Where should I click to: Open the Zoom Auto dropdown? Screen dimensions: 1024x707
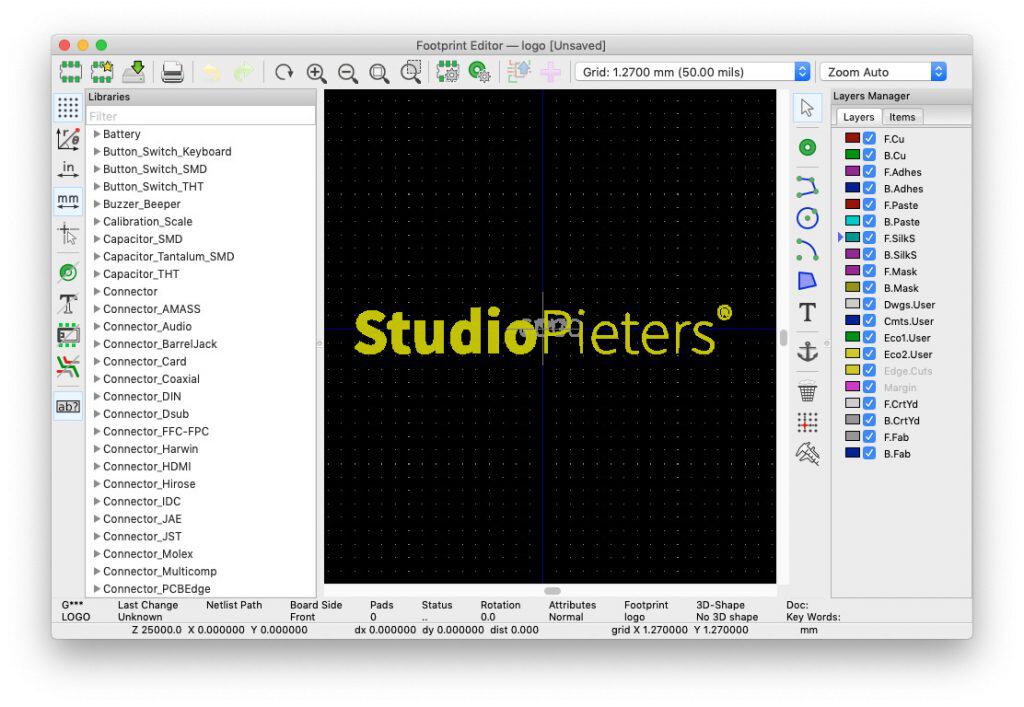point(883,72)
